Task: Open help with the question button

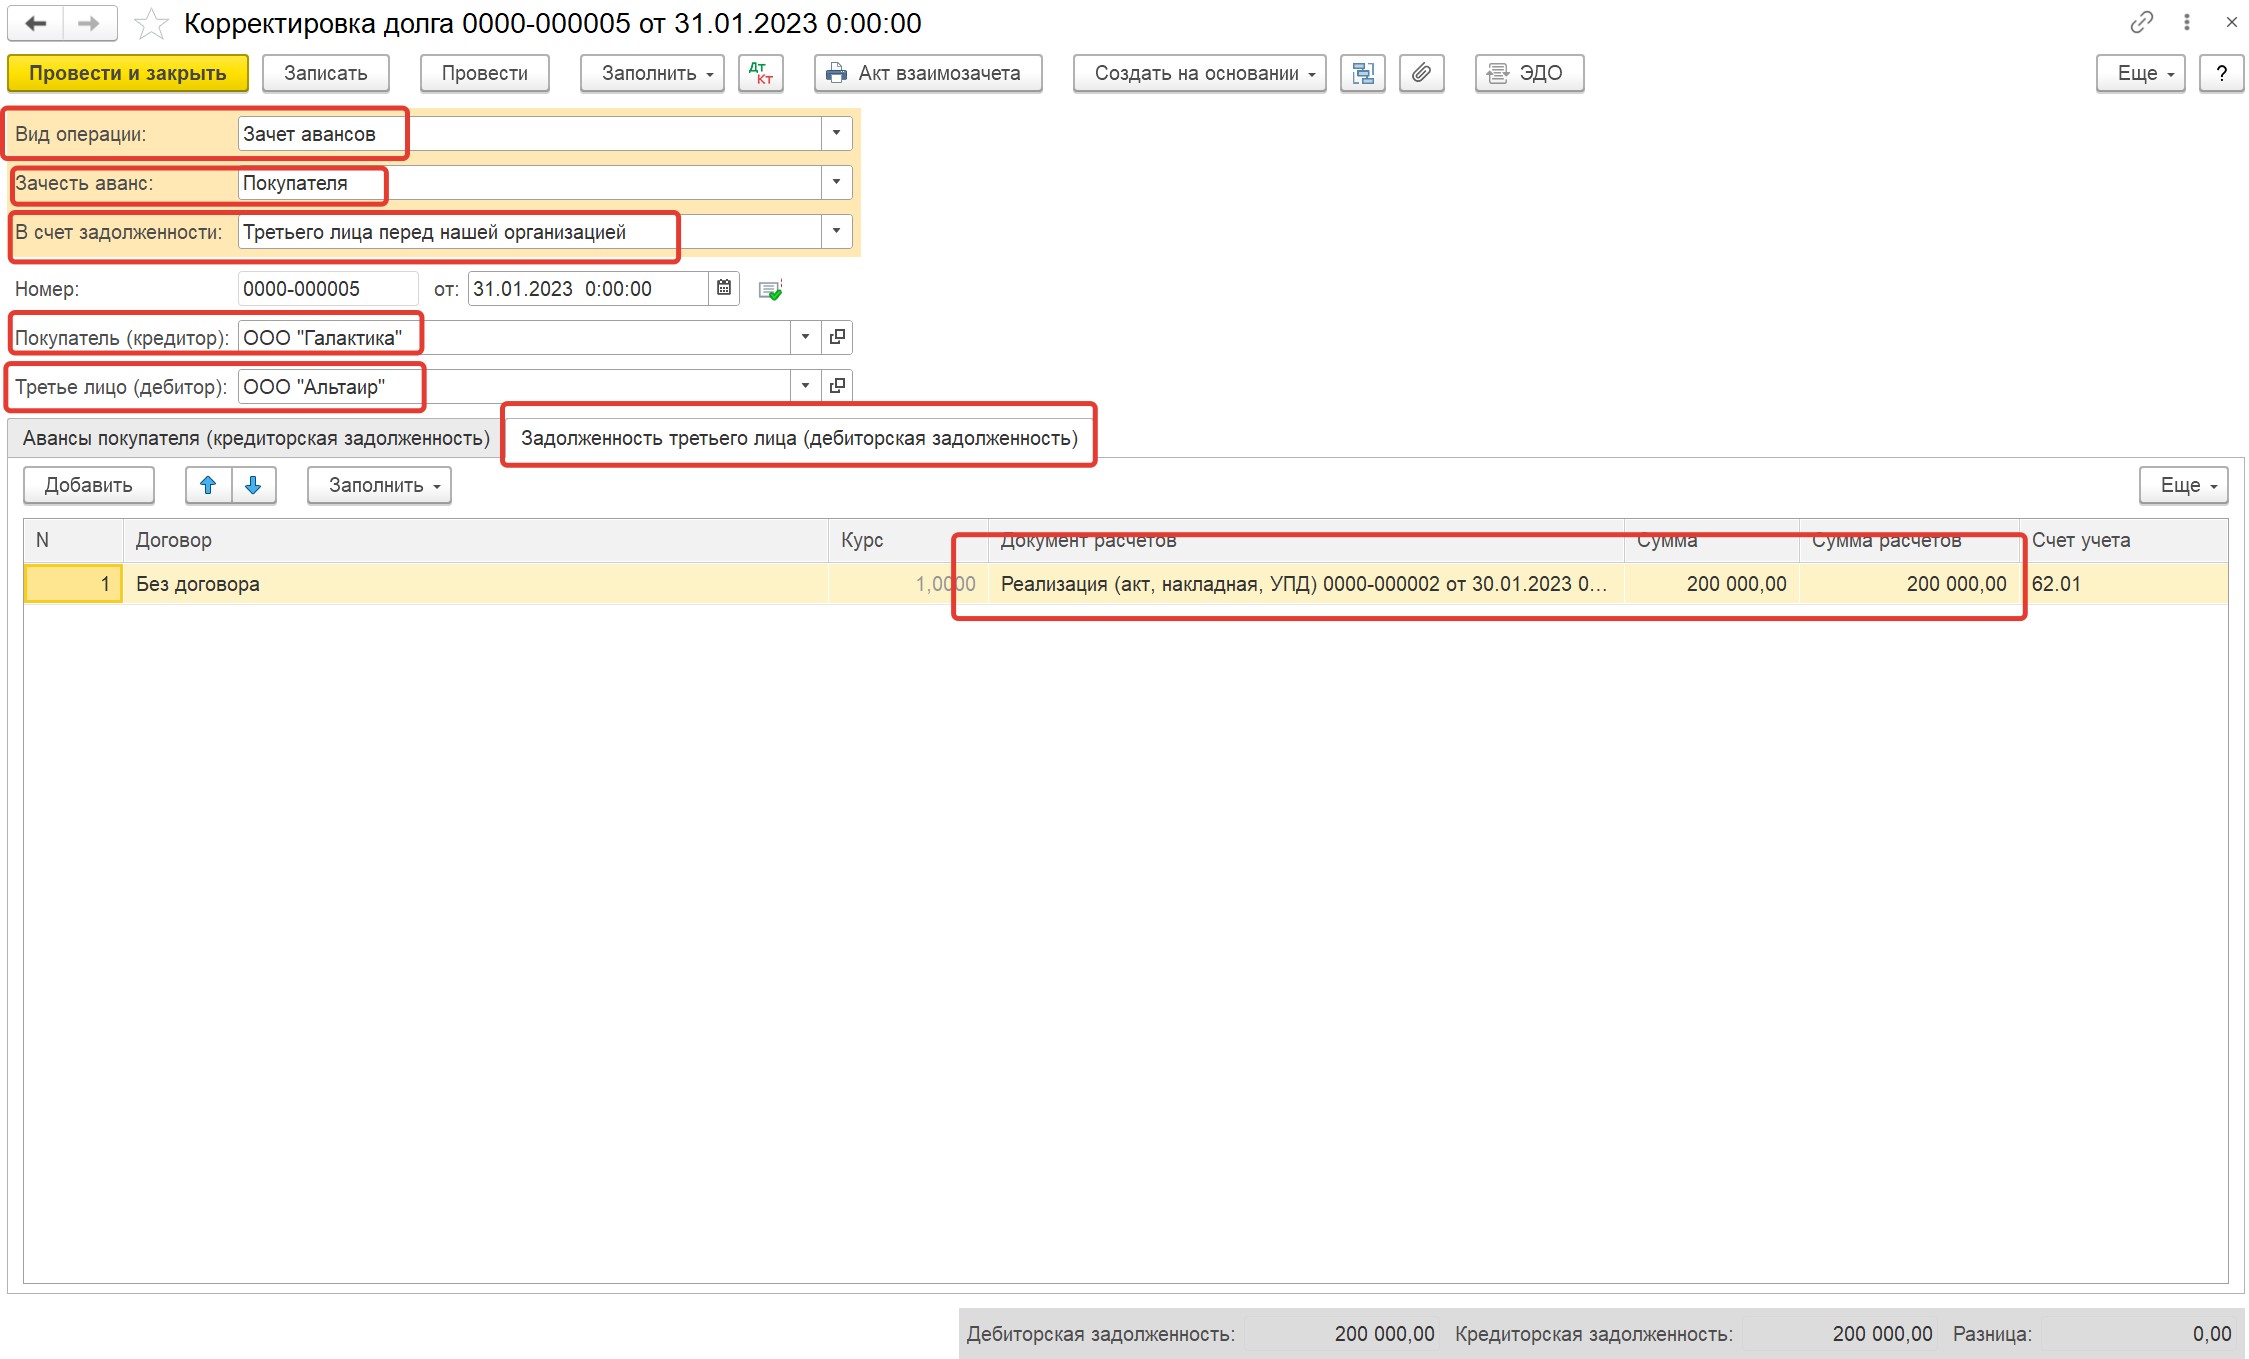Action: (x=2221, y=73)
